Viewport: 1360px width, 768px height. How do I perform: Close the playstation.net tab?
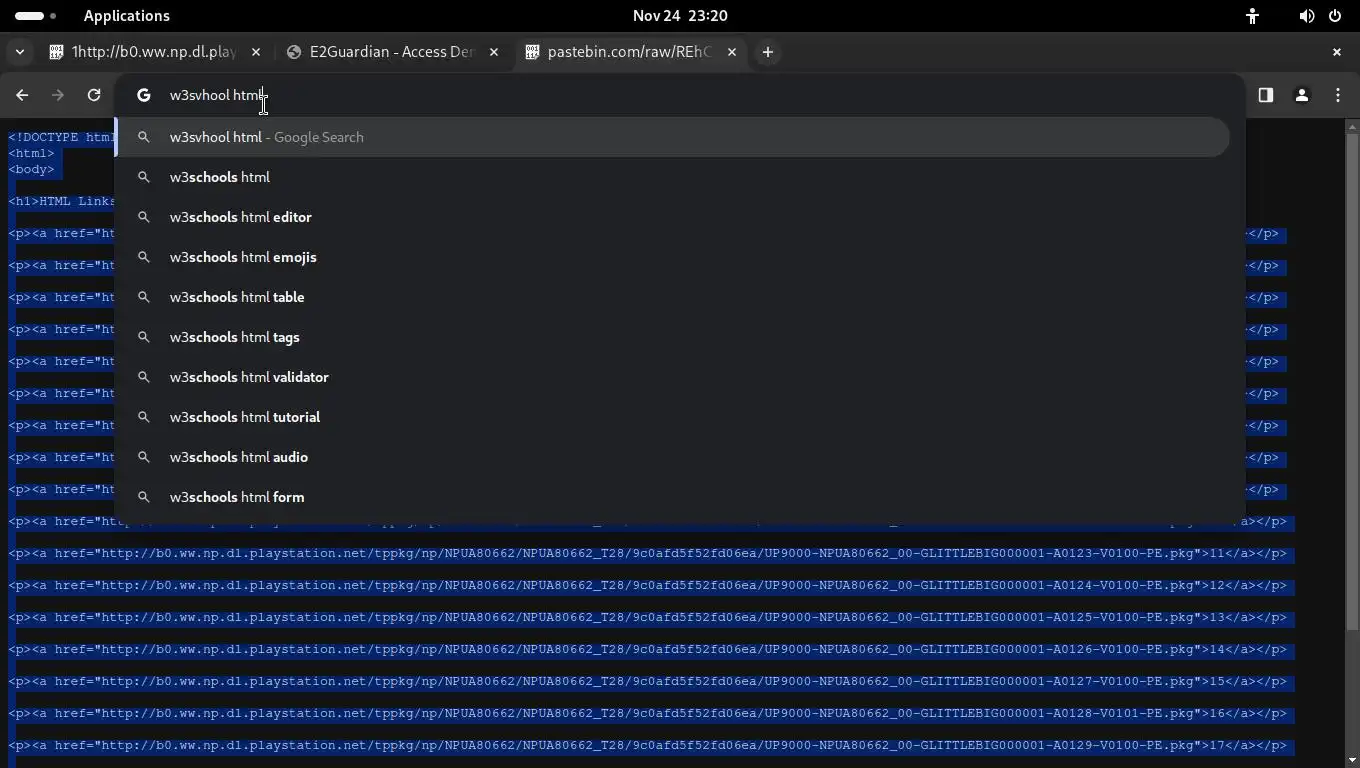256,52
